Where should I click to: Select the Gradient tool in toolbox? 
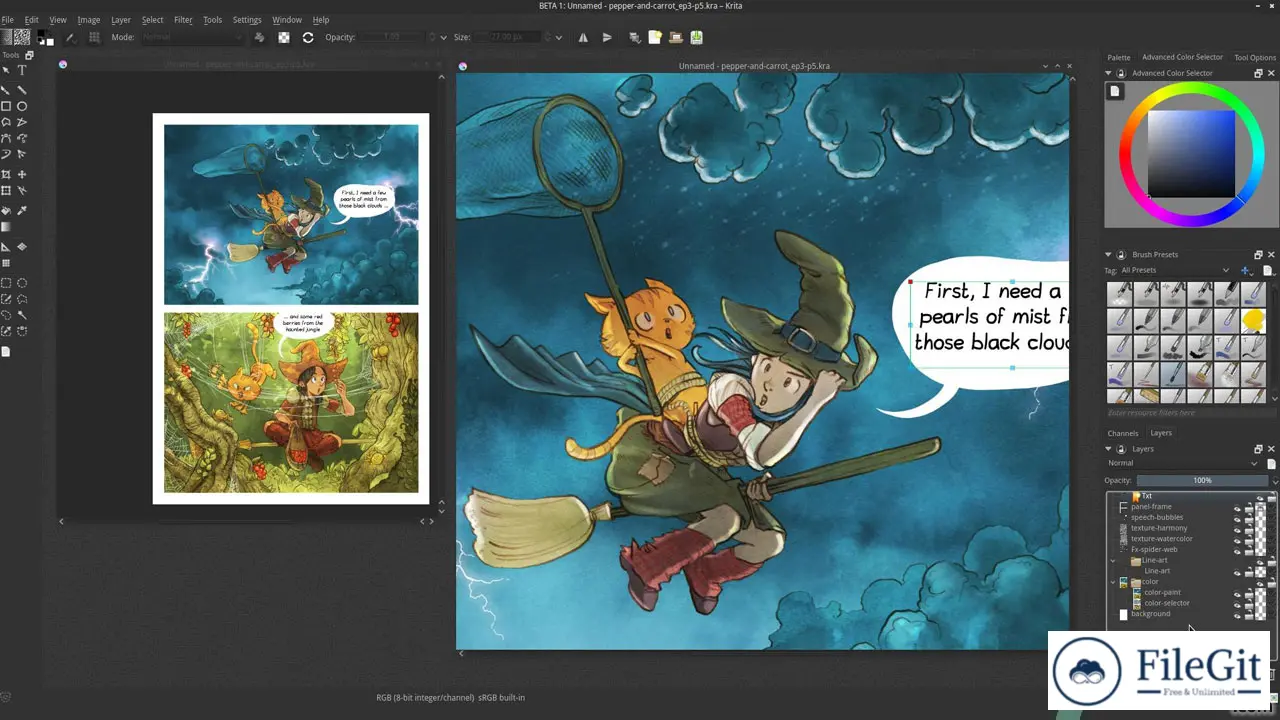tap(6, 227)
